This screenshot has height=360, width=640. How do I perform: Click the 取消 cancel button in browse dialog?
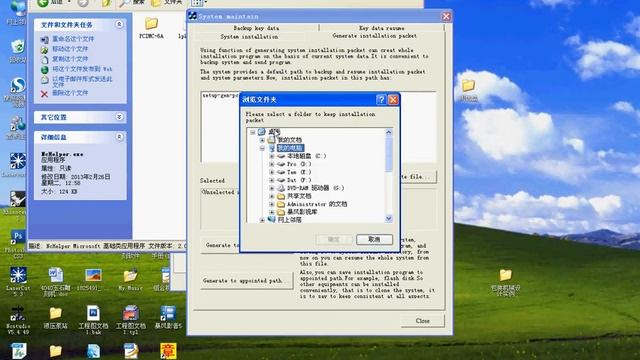pos(374,240)
